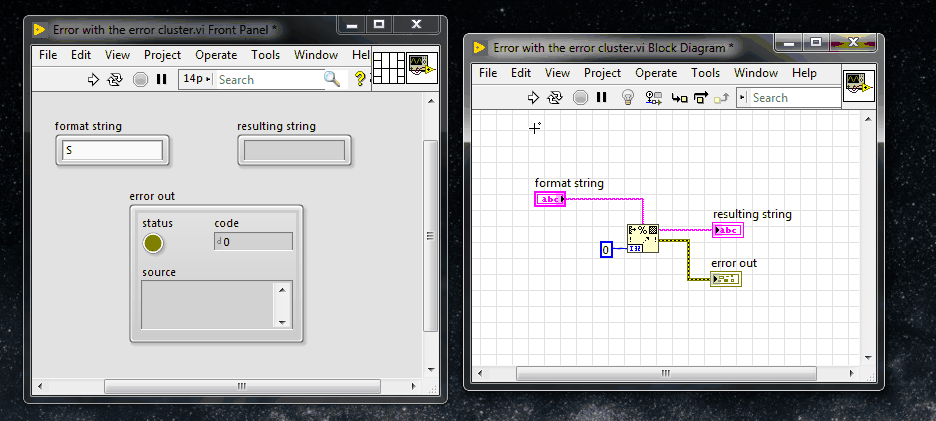Open text settings dropdown in Block Diagram toolbar
The height and width of the screenshot is (421, 936).
coord(743,97)
